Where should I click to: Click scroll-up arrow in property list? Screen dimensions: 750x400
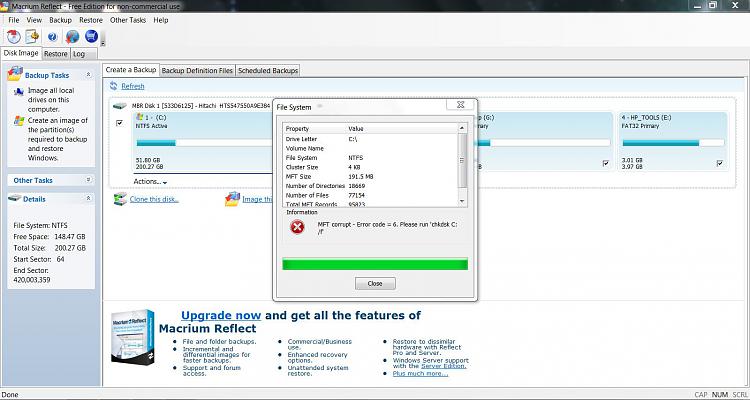[x=462, y=128]
